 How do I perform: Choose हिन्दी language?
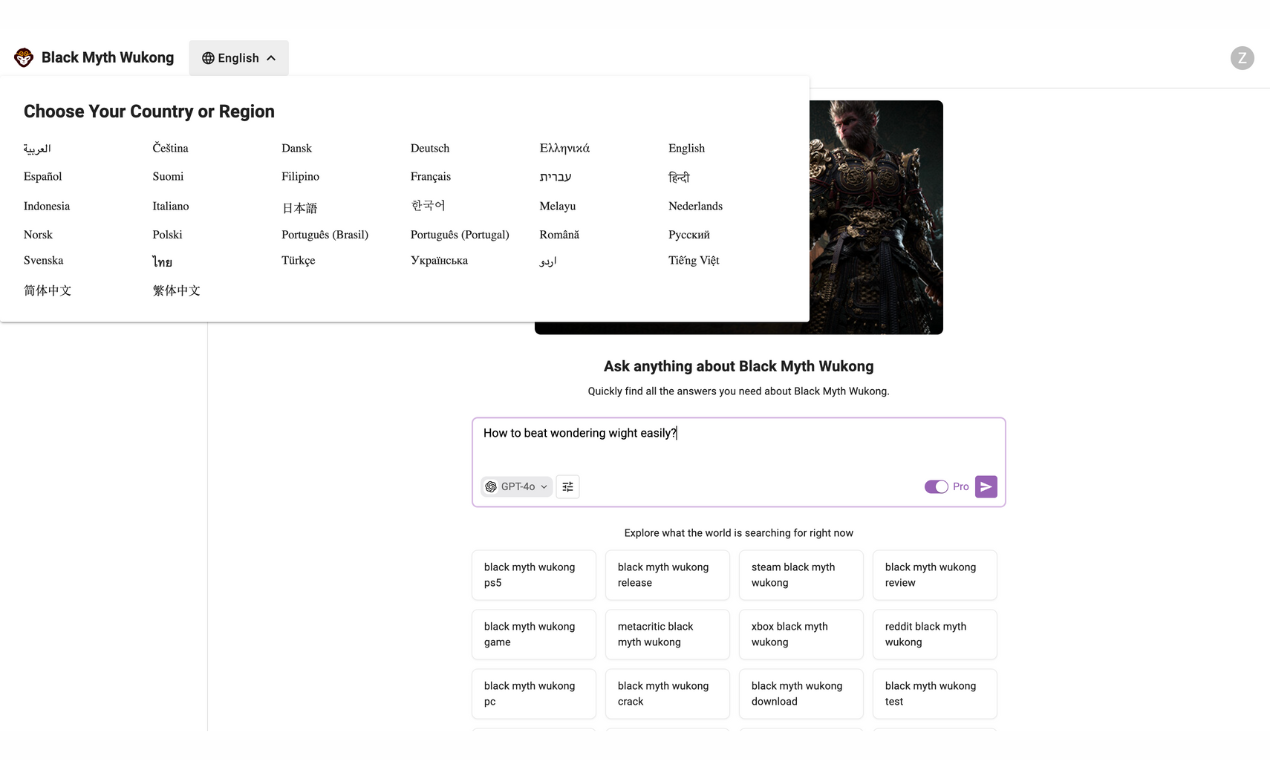(679, 177)
